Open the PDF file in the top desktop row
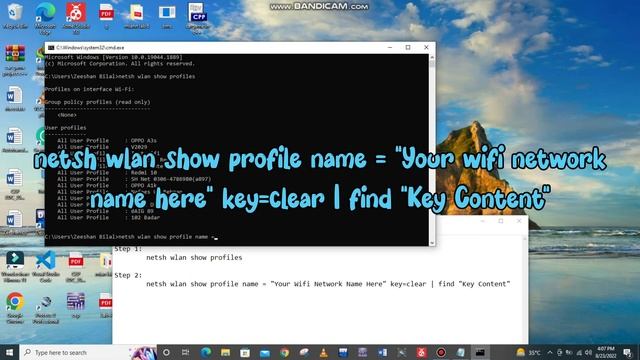This screenshot has width=640, height=360. (x=106, y=16)
